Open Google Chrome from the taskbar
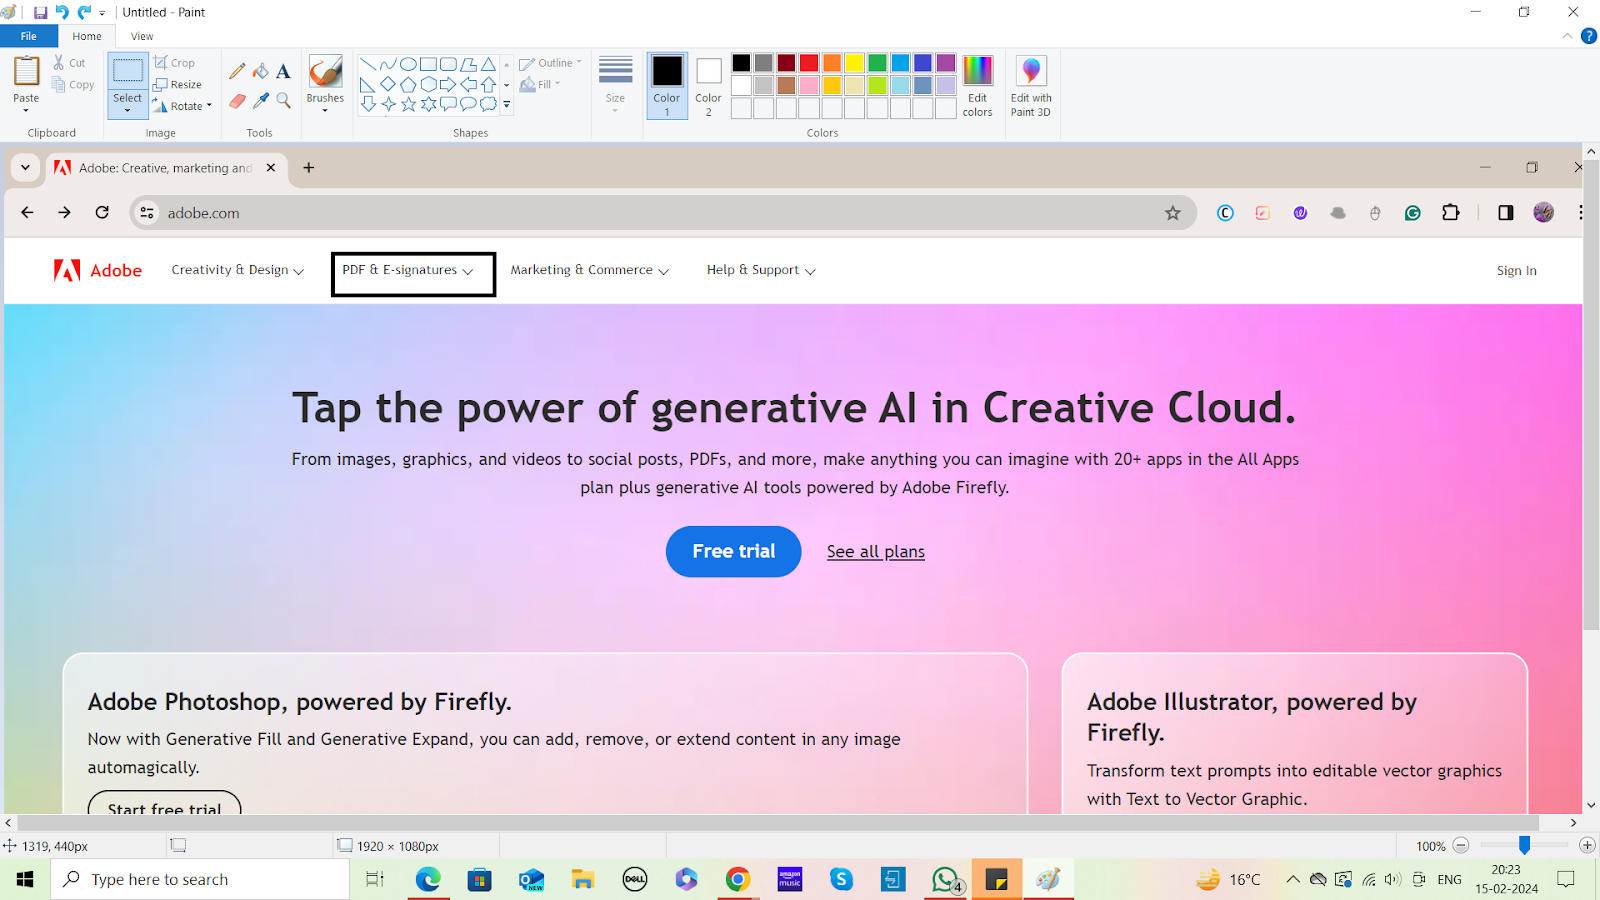1600x900 pixels. click(x=738, y=879)
